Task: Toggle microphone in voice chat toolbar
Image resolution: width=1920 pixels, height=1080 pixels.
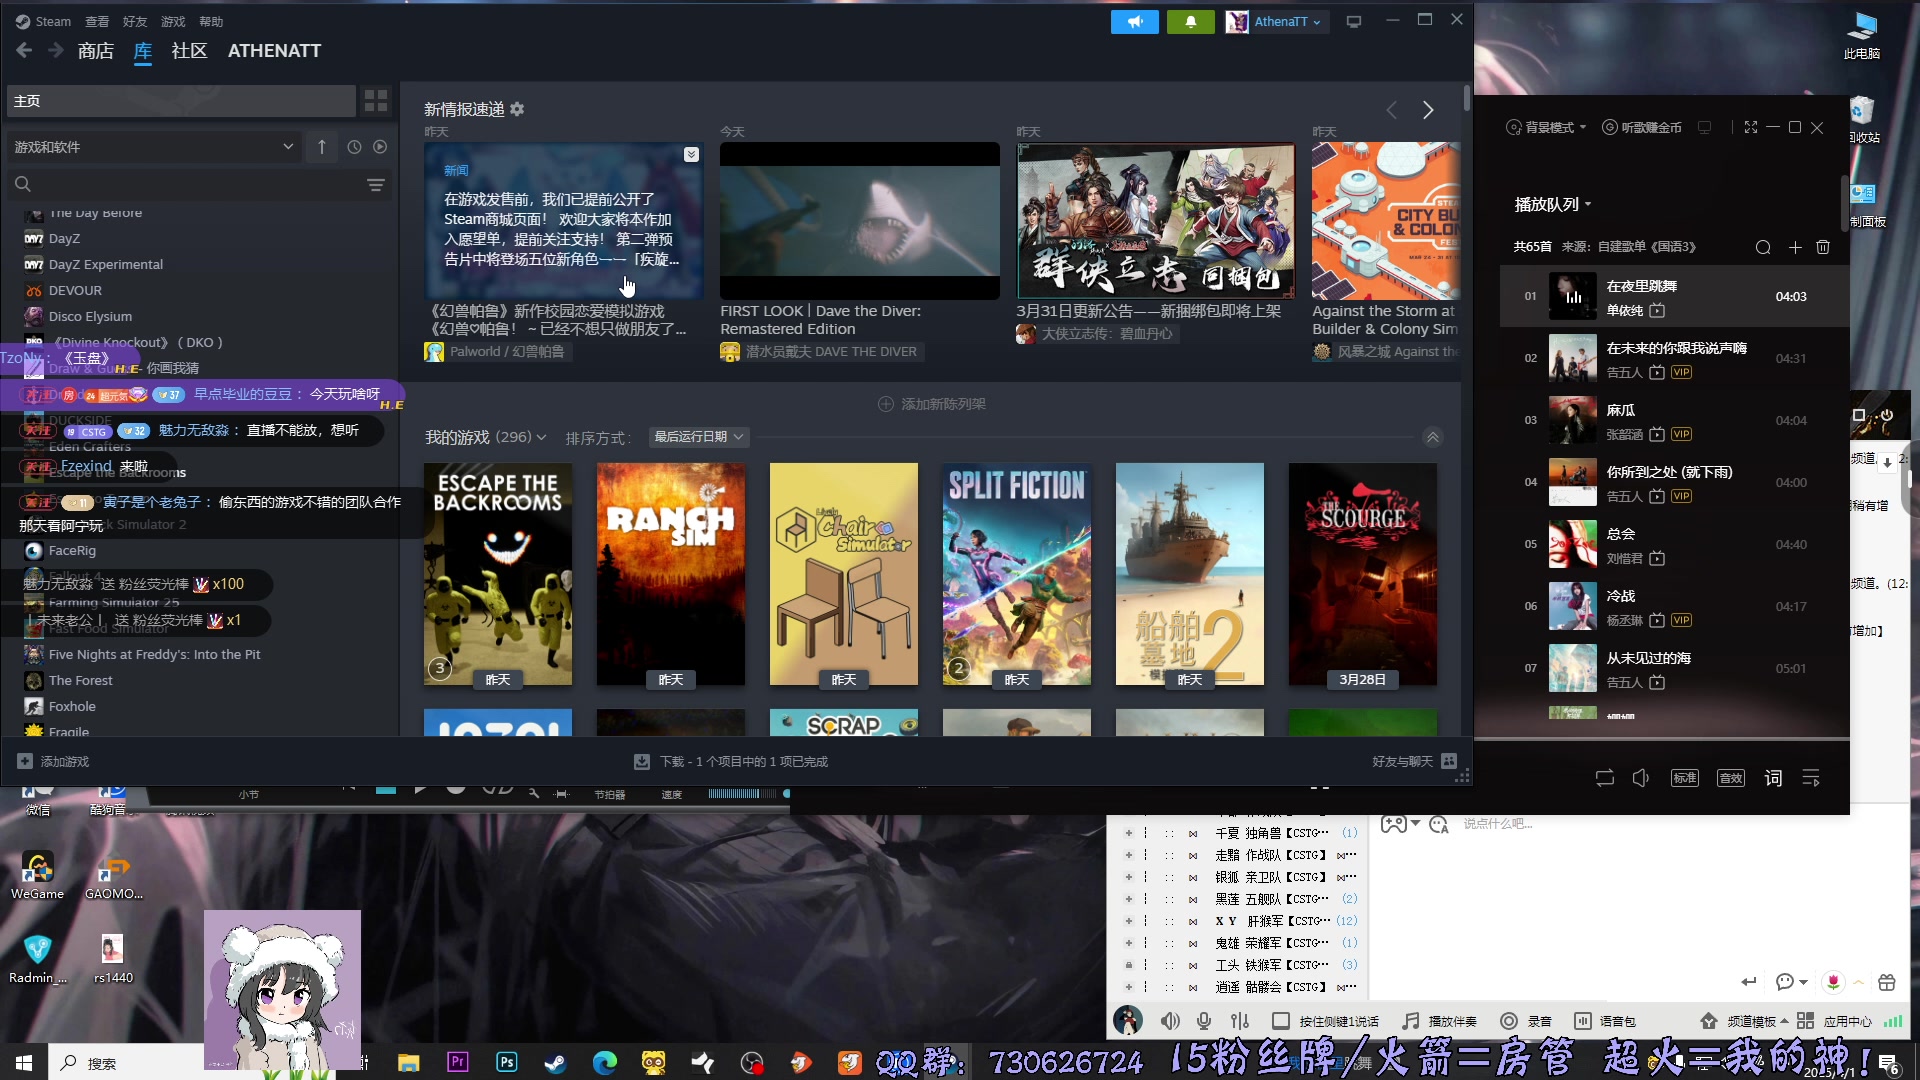Action: (x=1204, y=1021)
